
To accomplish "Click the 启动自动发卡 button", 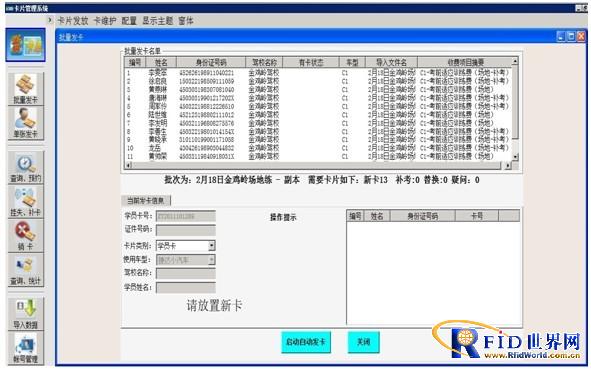I will (x=306, y=342).
